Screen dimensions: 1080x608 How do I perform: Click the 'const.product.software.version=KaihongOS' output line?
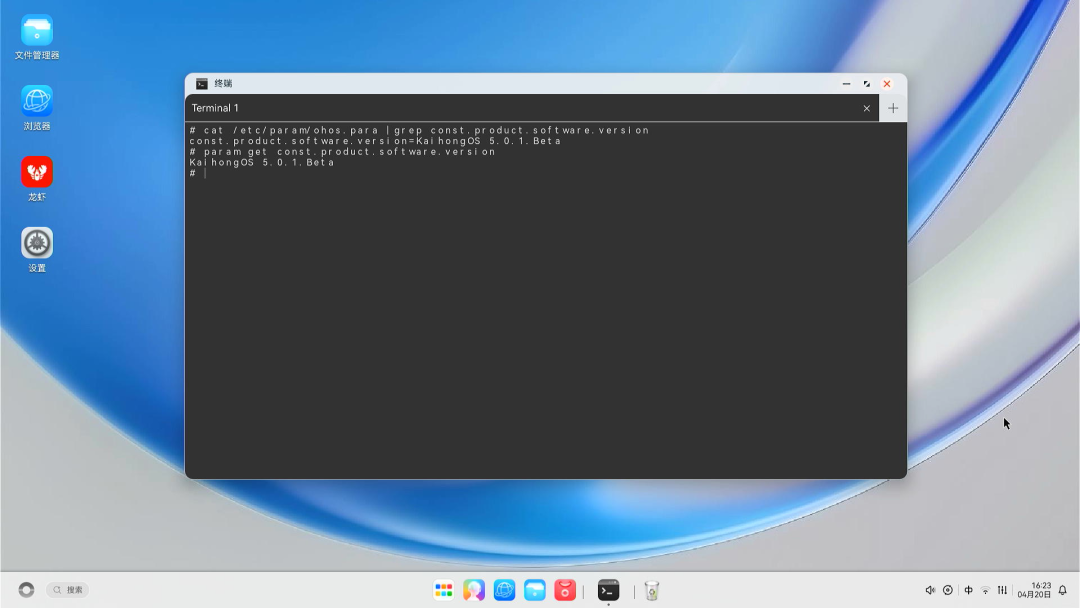tap(375, 141)
